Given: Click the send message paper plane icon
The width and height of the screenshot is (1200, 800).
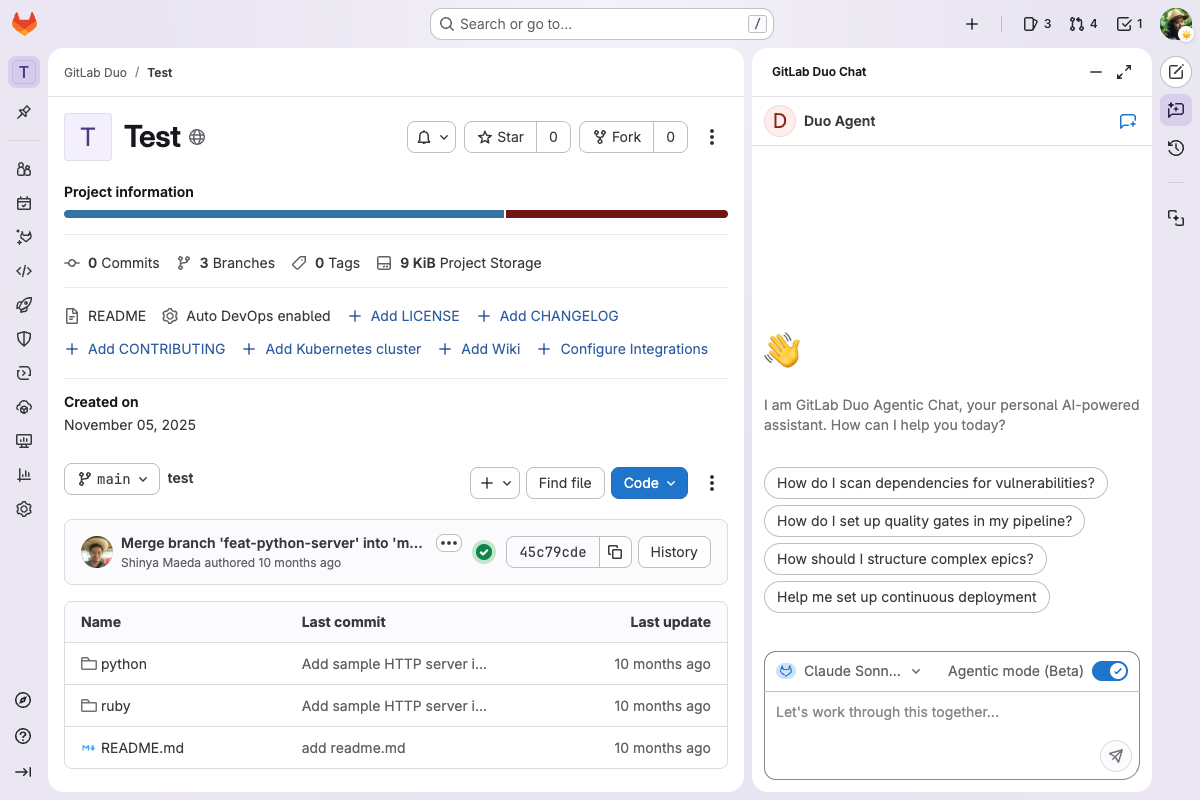Looking at the screenshot, I should click(x=1116, y=756).
